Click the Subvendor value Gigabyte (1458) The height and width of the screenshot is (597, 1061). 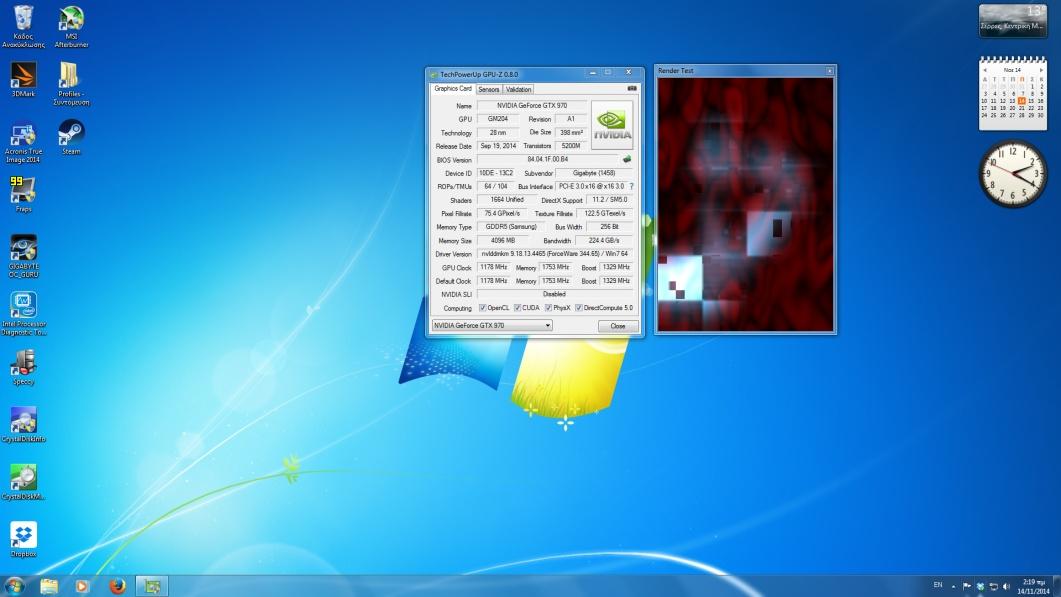click(594, 173)
